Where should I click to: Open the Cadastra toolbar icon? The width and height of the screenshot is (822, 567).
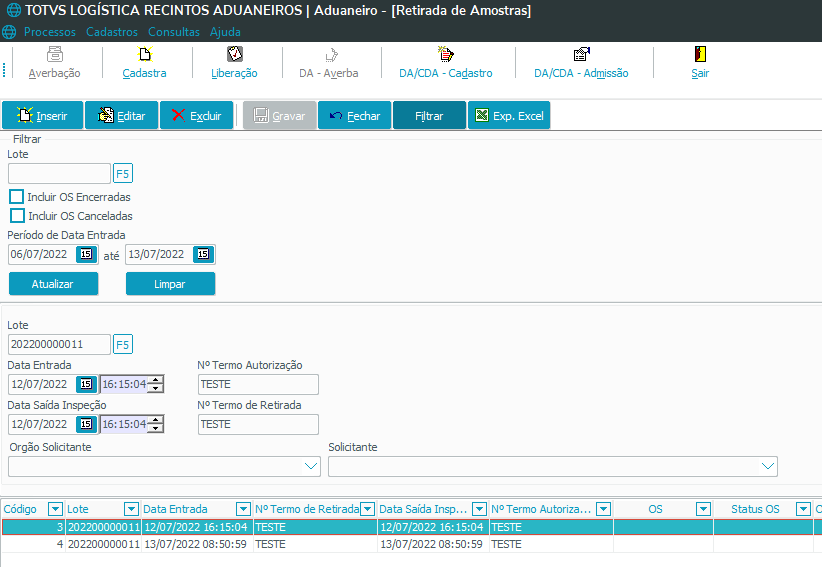click(x=144, y=62)
